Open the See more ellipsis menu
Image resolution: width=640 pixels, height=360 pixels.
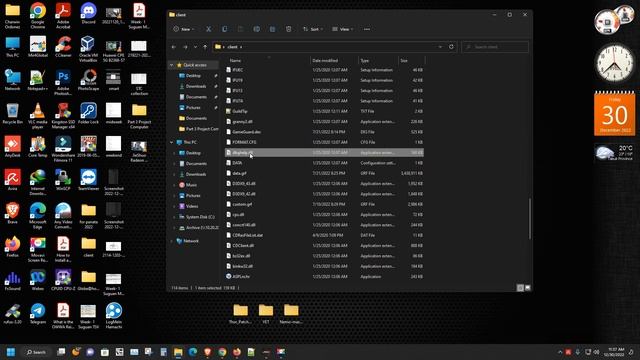367,29
